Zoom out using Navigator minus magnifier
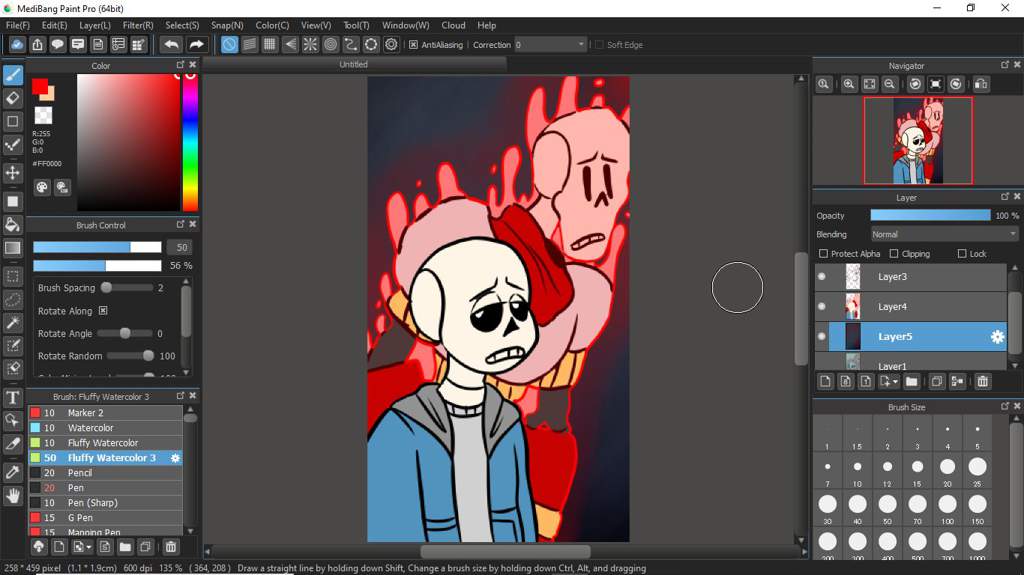This screenshot has width=1024, height=575. [x=889, y=84]
